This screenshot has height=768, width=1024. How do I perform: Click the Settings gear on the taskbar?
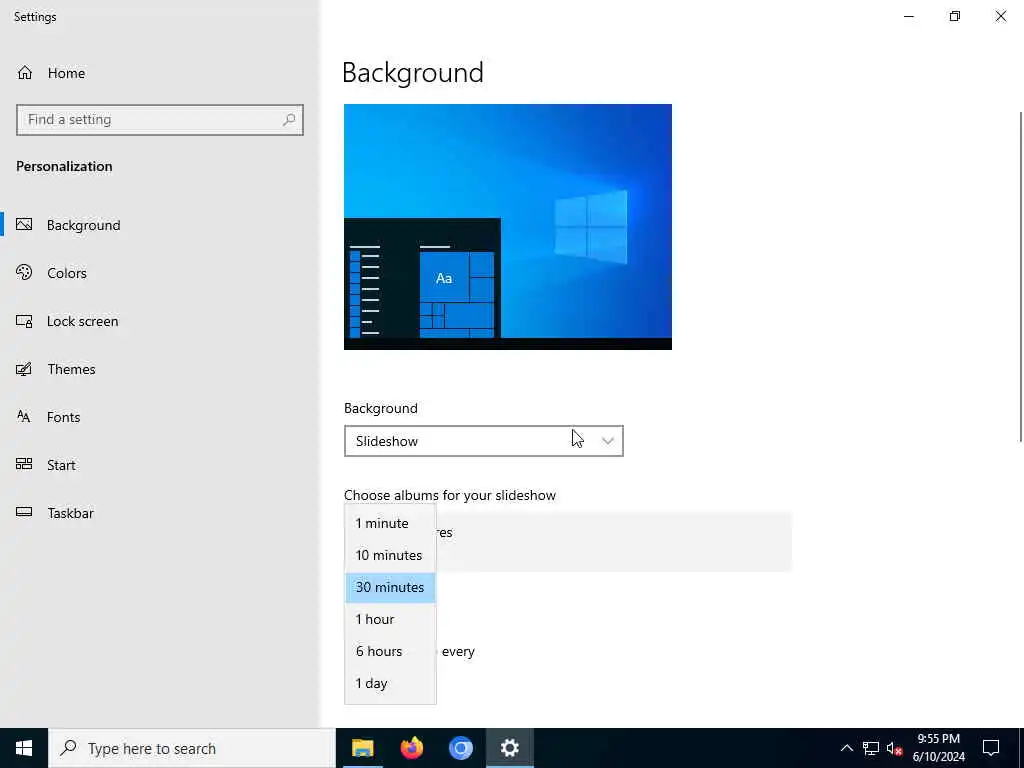(x=509, y=748)
